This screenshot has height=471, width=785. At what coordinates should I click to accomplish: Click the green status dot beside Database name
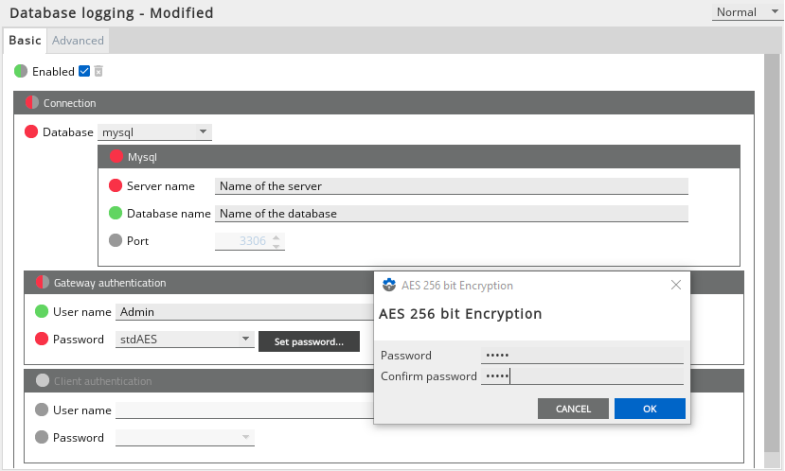click(115, 213)
